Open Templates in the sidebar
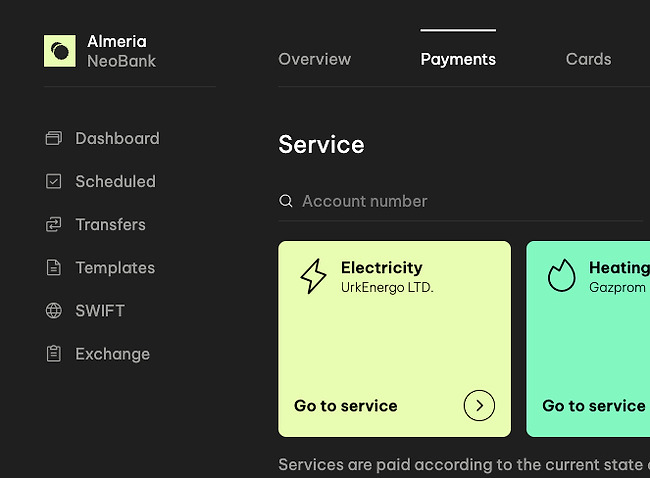650x478 pixels. pos(100,267)
